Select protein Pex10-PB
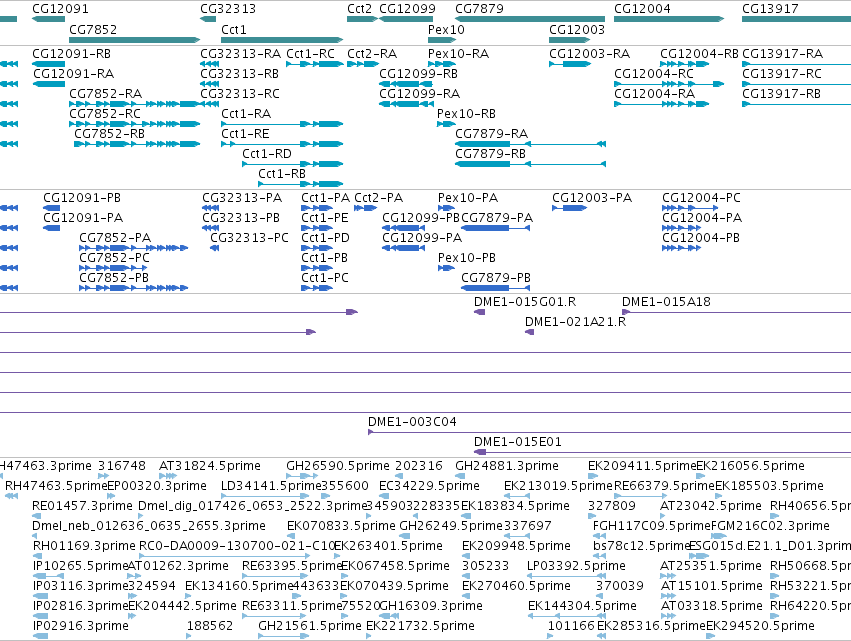The image size is (851, 641). pos(446,268)
